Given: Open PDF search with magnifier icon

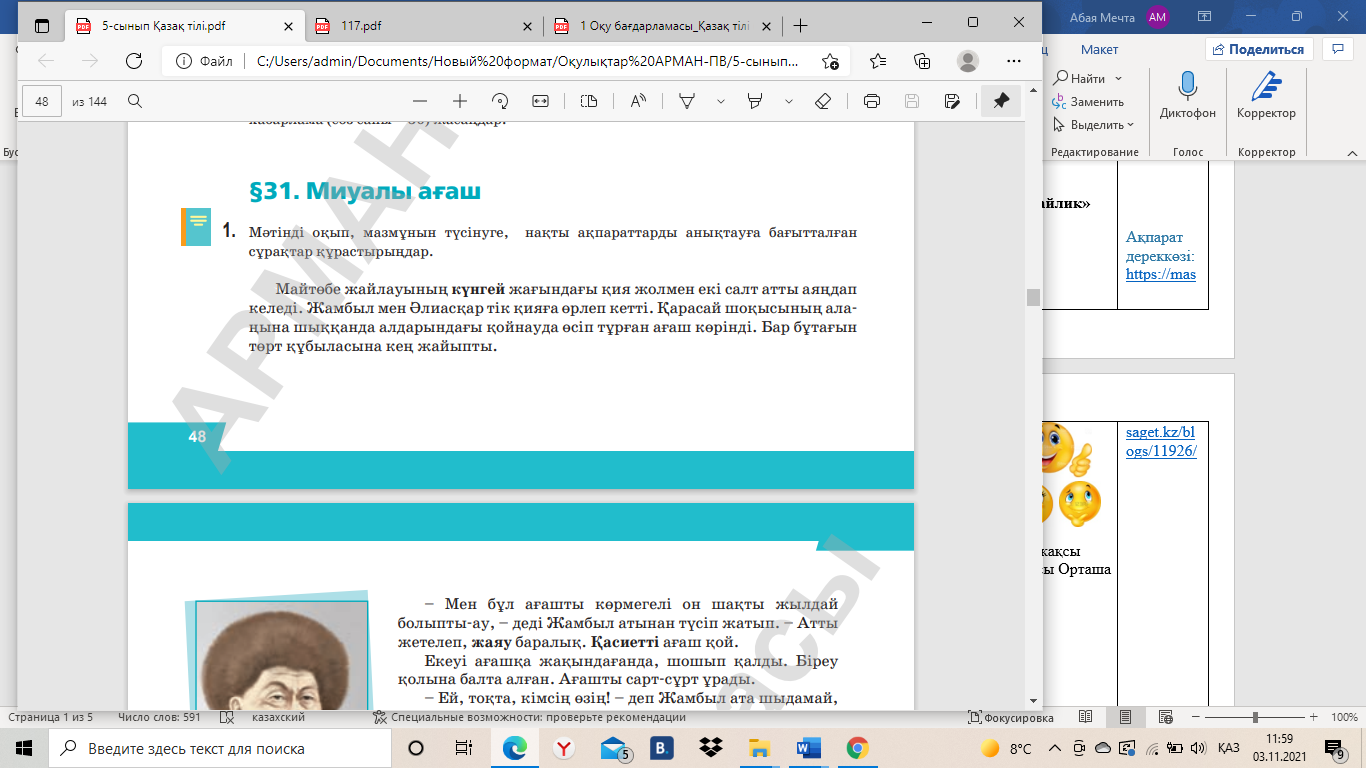Looking at the screenshot, I should pos(135,101).
